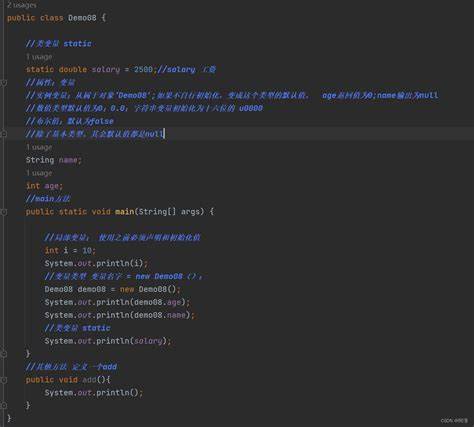474x427 pixels.
Task: Click the 'class' keyword in the declaration
Action: pos(52,18)
